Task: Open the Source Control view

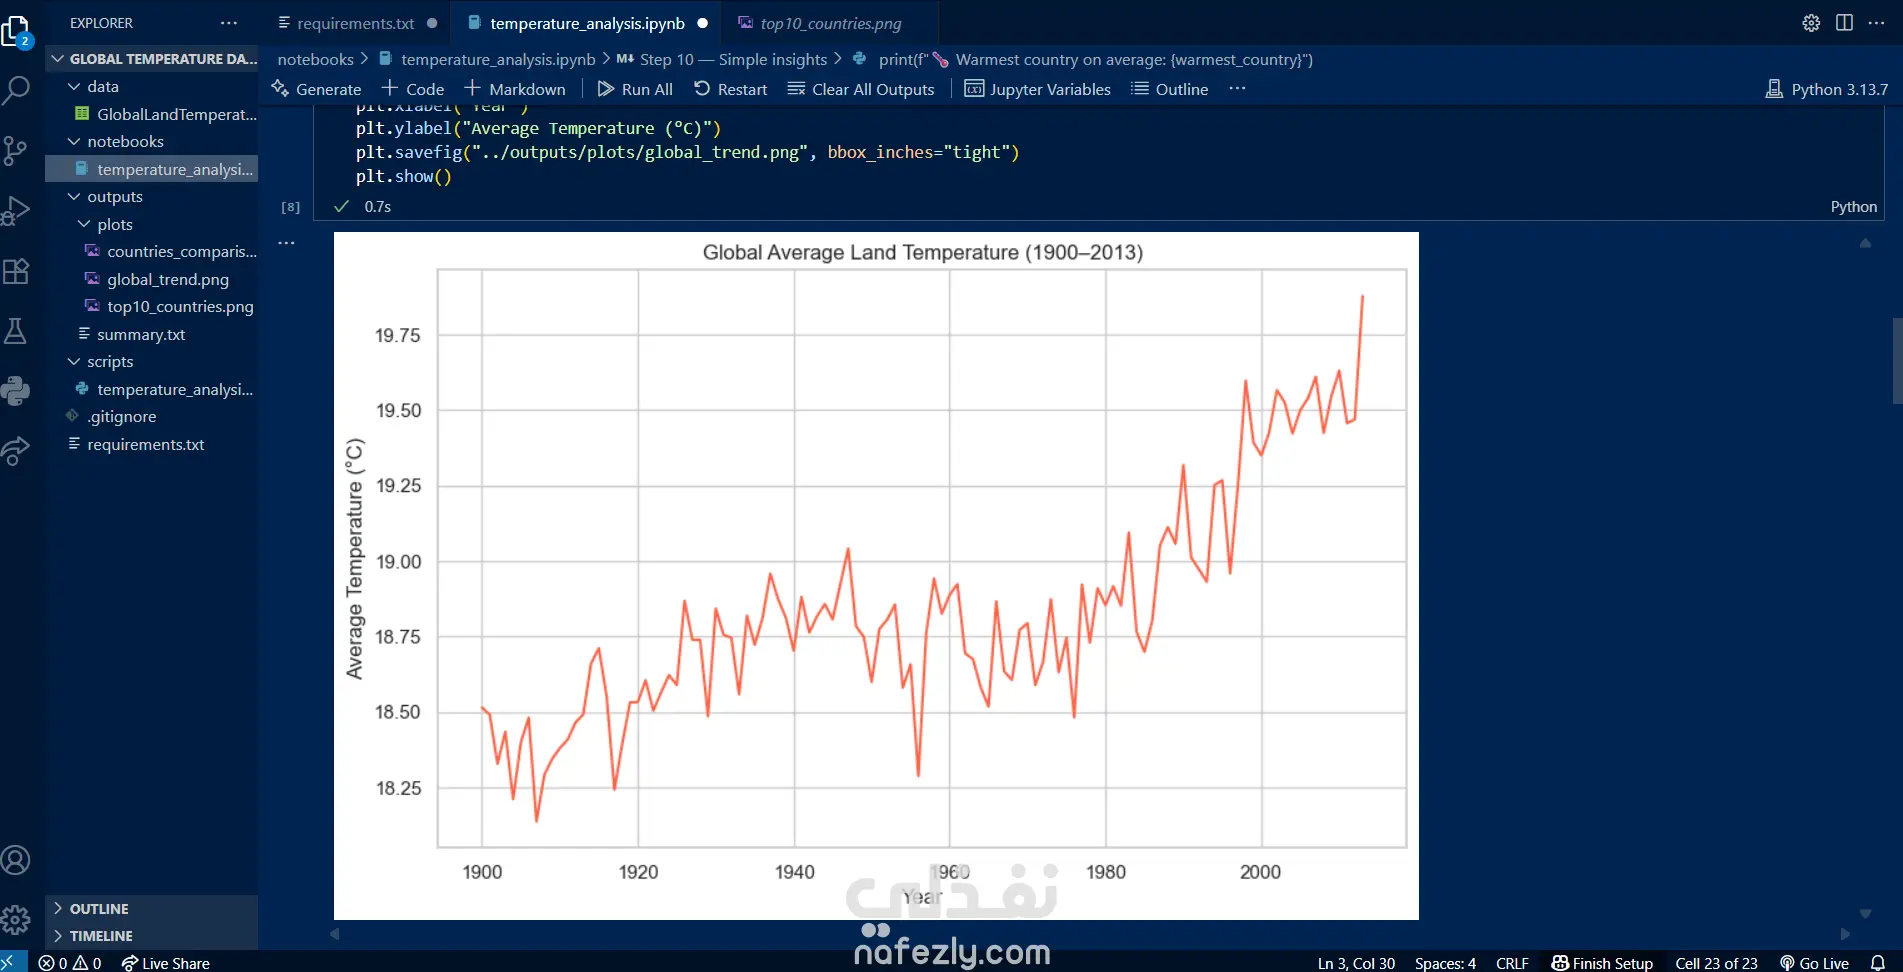Action: pos(16,150)
